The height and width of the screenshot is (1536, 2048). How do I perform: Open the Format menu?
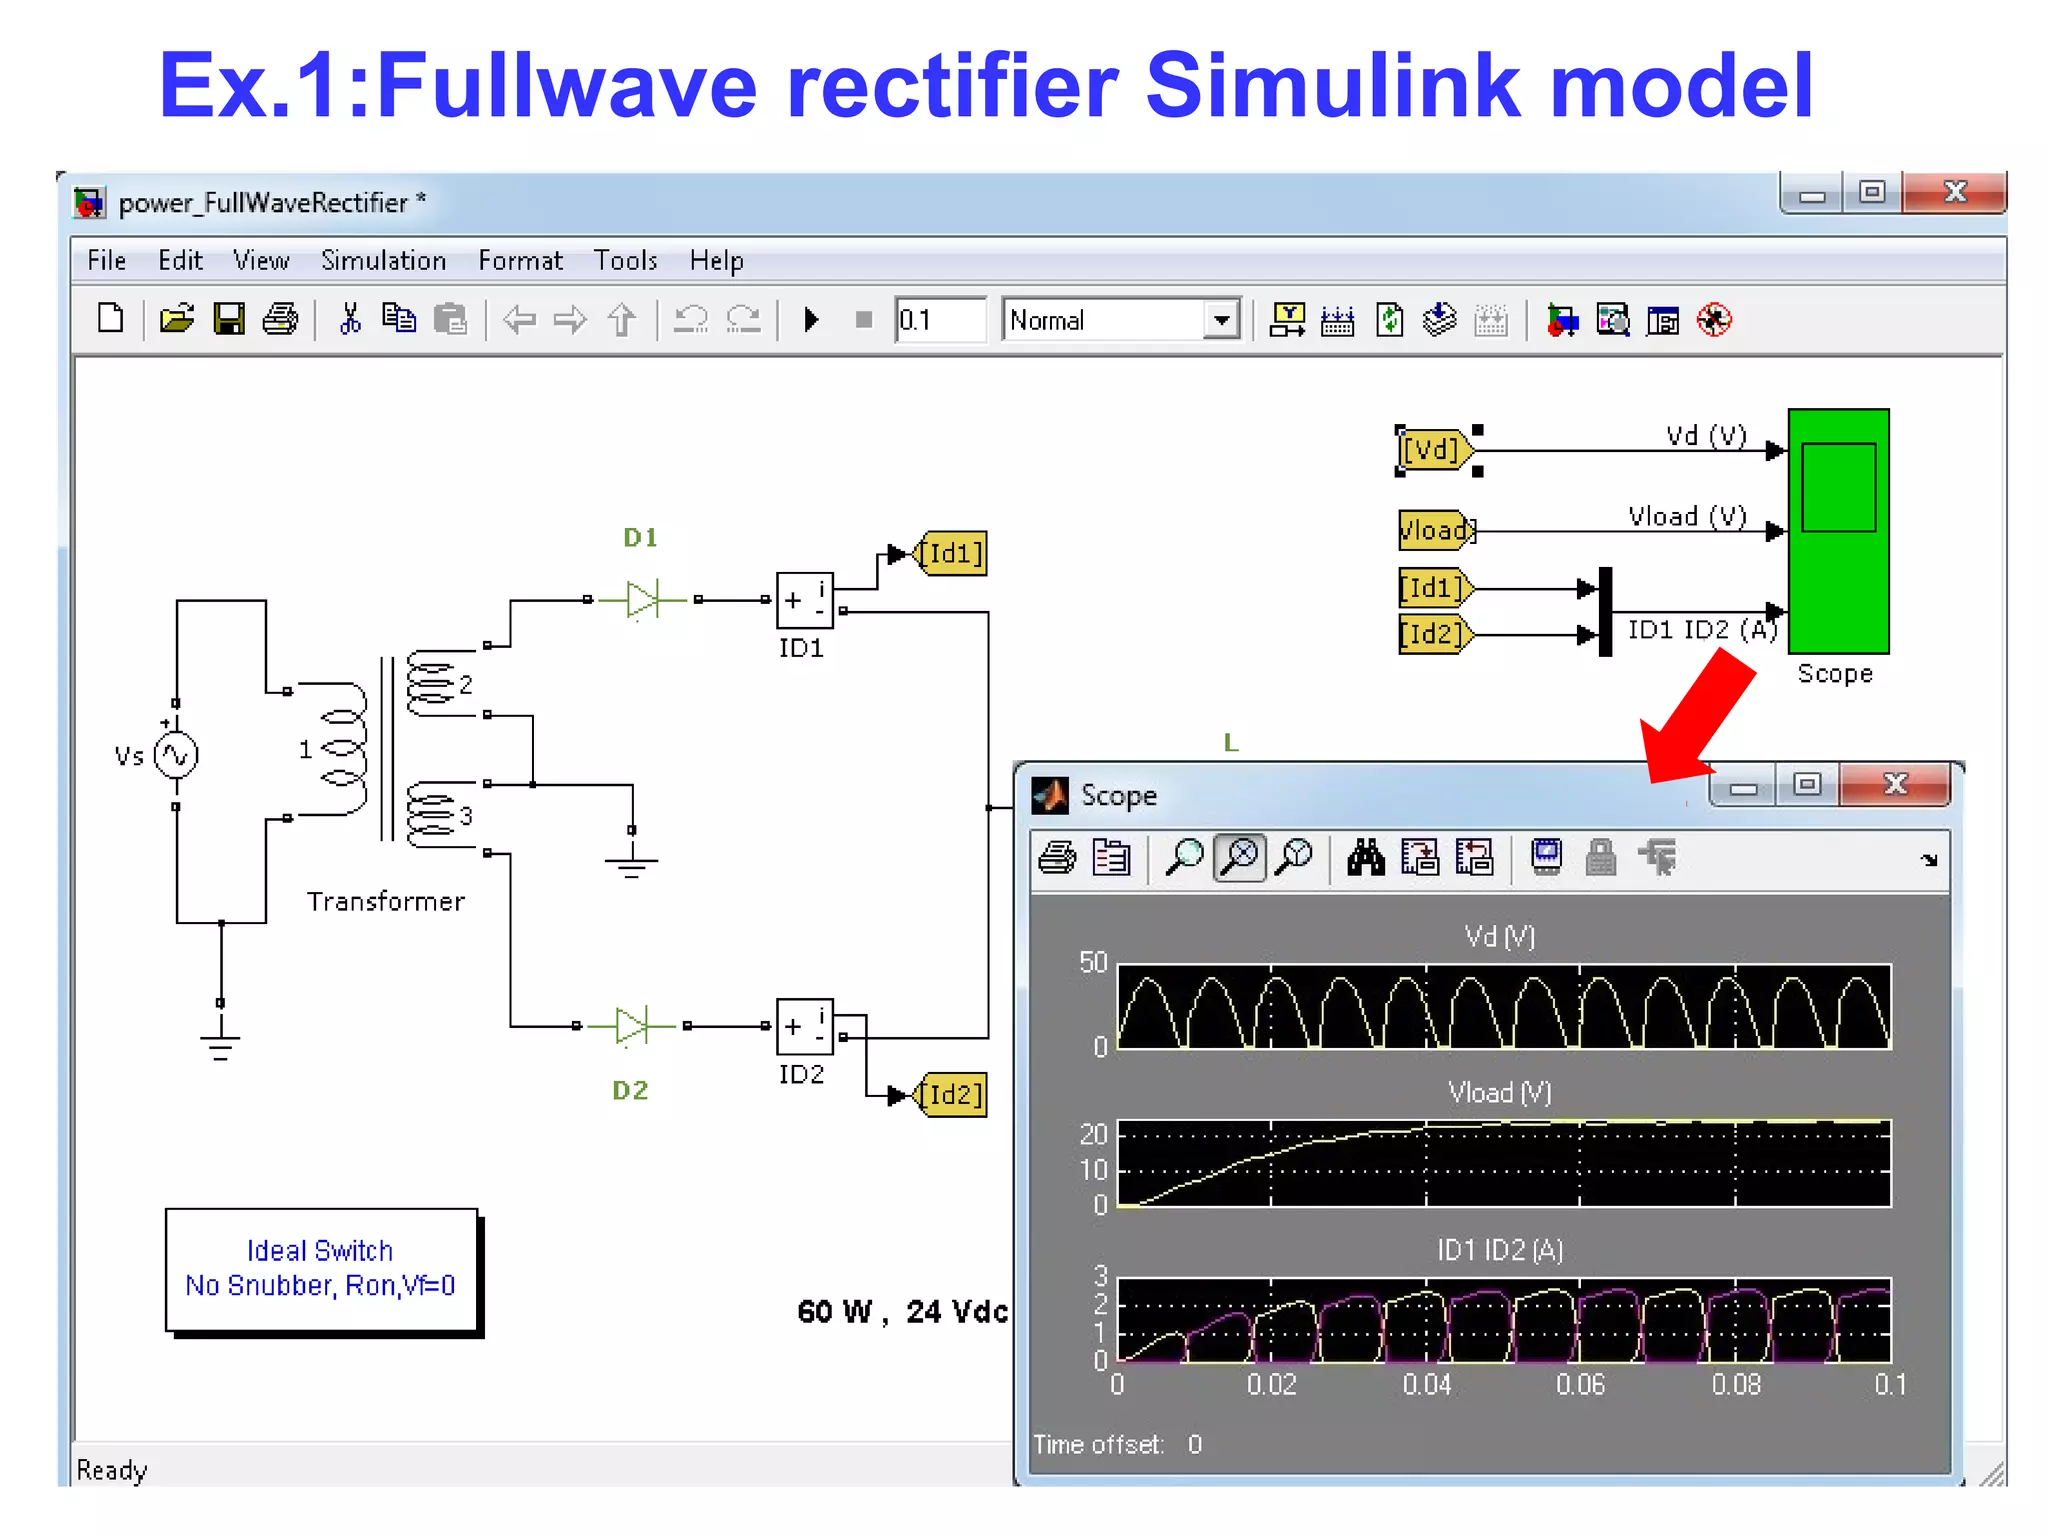click(520, 261)
